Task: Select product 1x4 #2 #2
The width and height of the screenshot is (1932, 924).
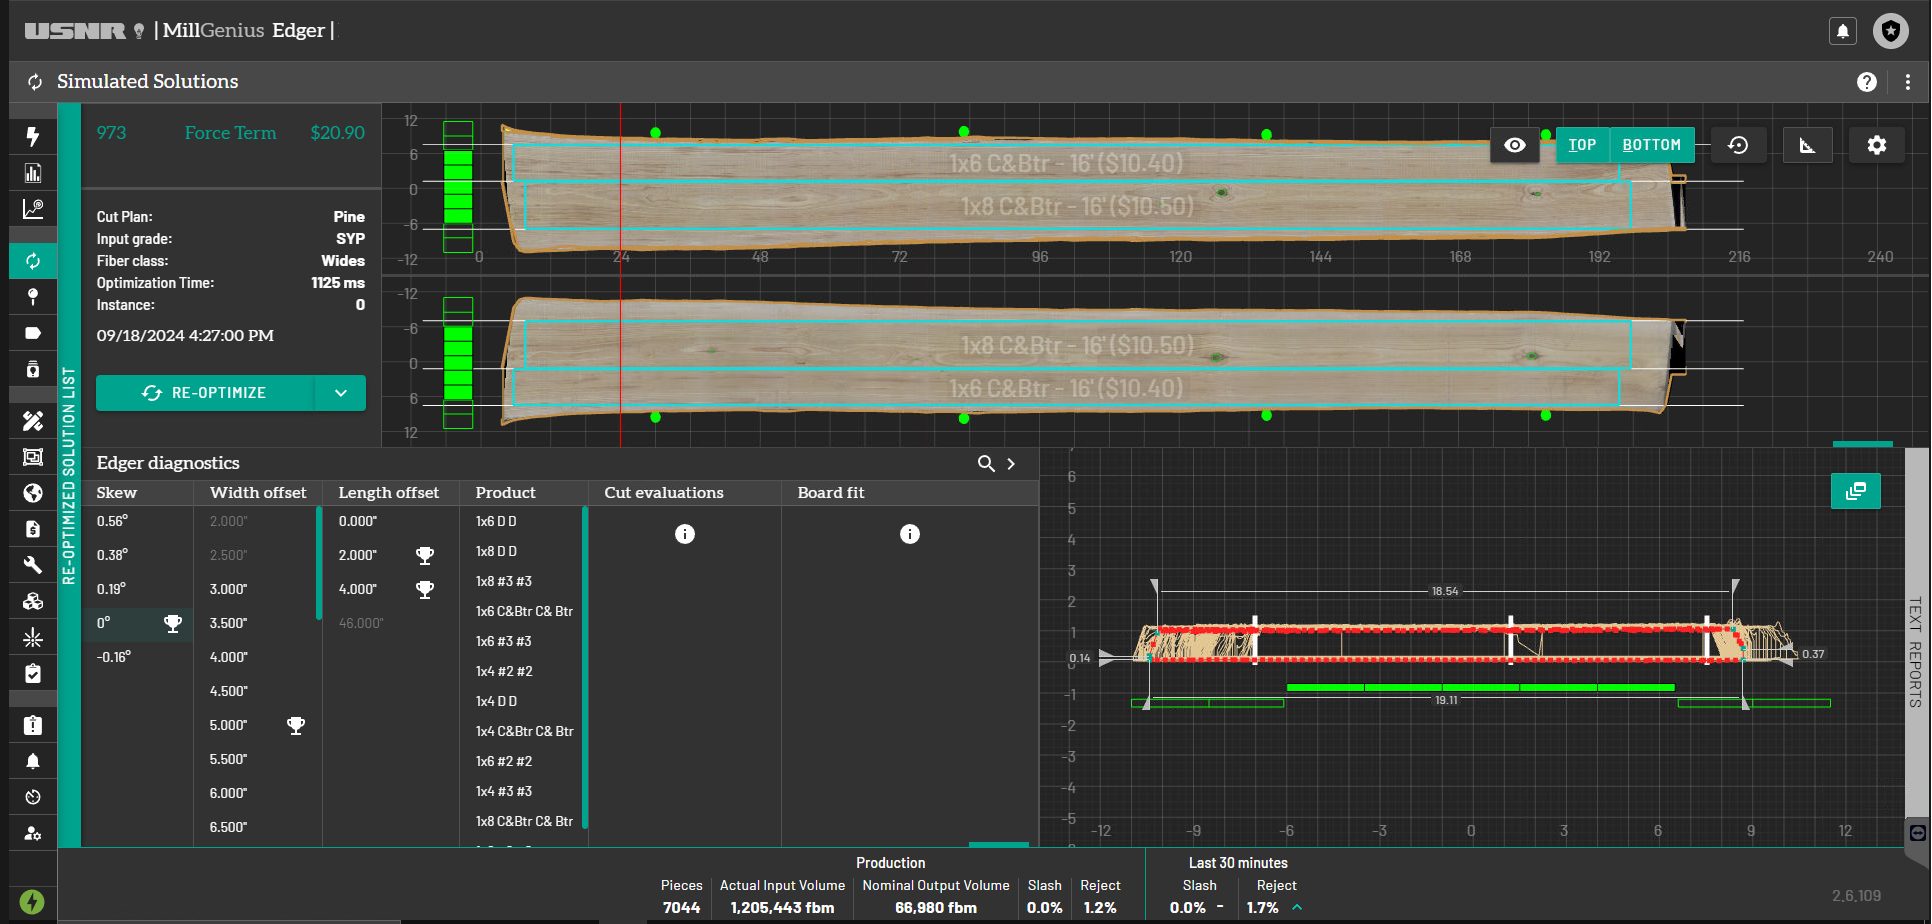Action: [504, 671]
